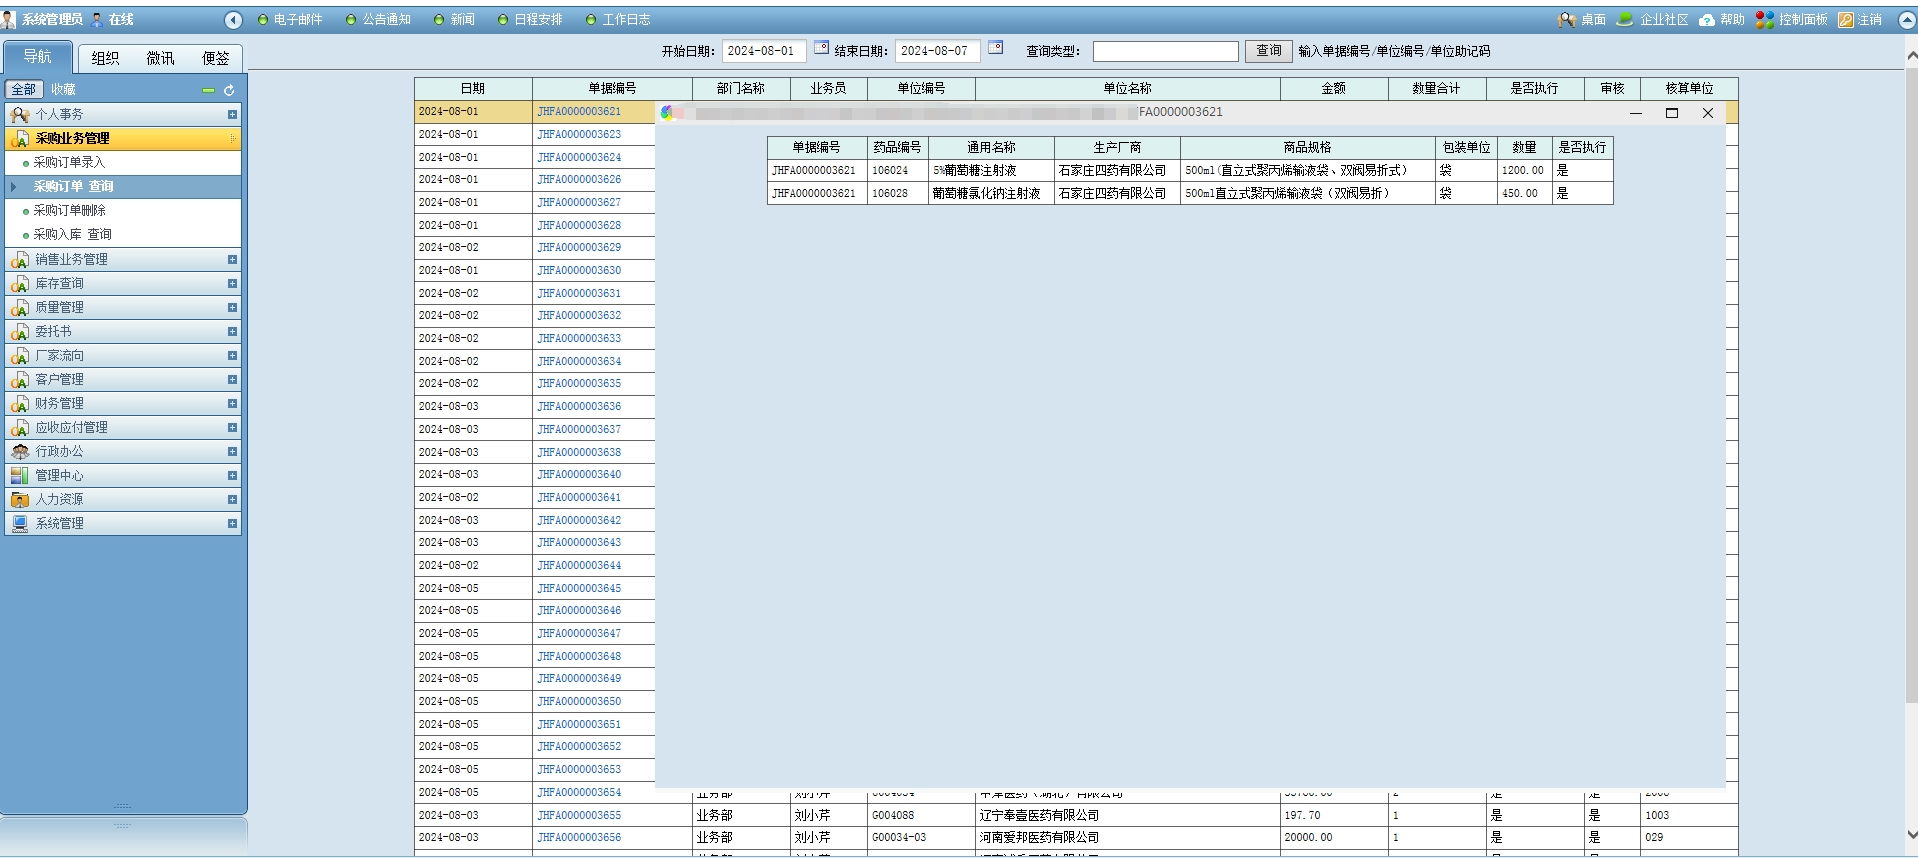
Task: Open 企业社区 in header
Action: (1625, 20)
